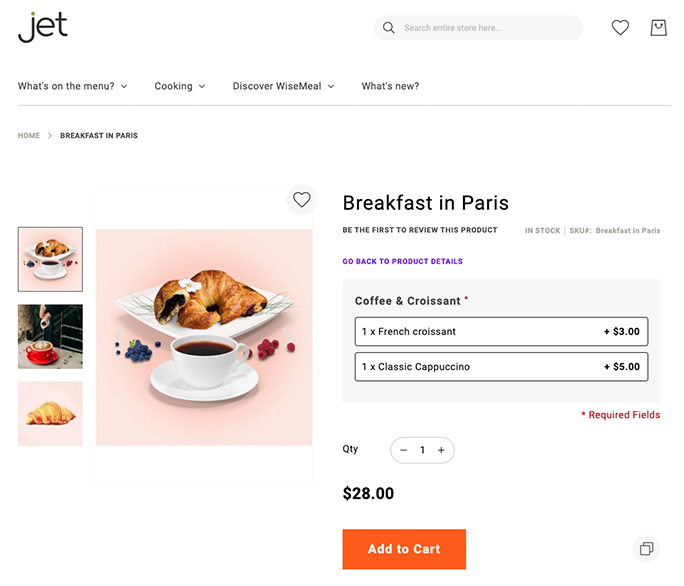Click "Go back to product details" link

tap(402, 262)
